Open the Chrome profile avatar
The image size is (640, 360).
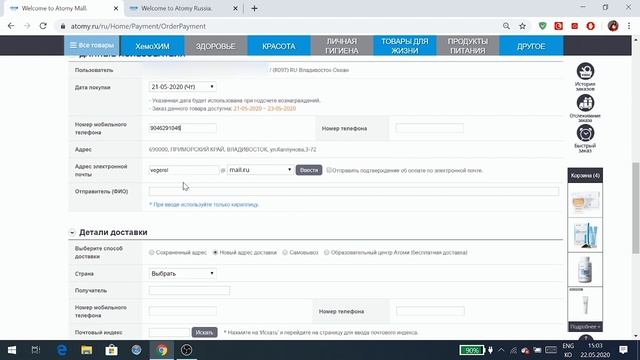pyautogui.click(x=613, y=26)
